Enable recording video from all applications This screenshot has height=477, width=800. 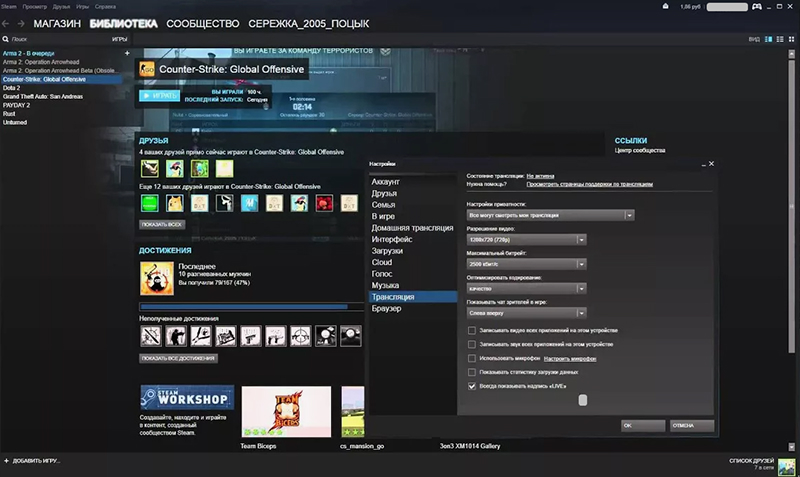pos(472,331)
